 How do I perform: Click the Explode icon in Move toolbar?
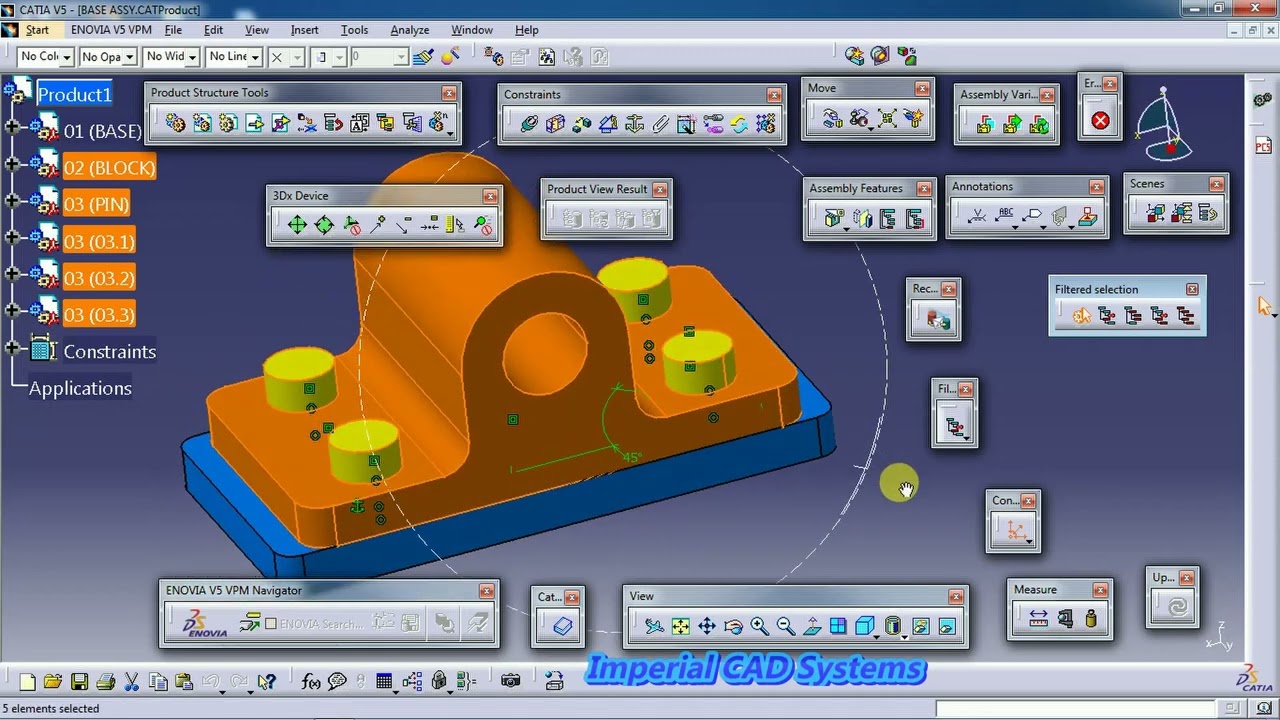(x=887, y=119)
